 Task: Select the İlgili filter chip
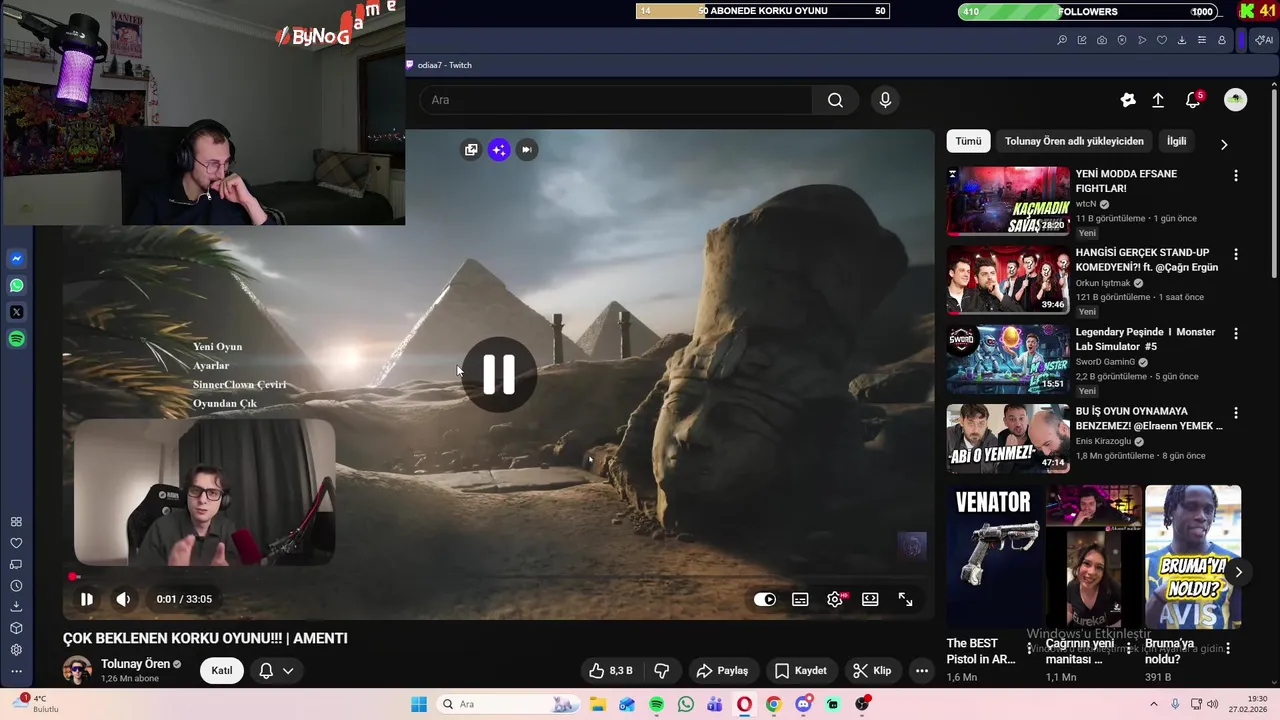(1177, 141)
